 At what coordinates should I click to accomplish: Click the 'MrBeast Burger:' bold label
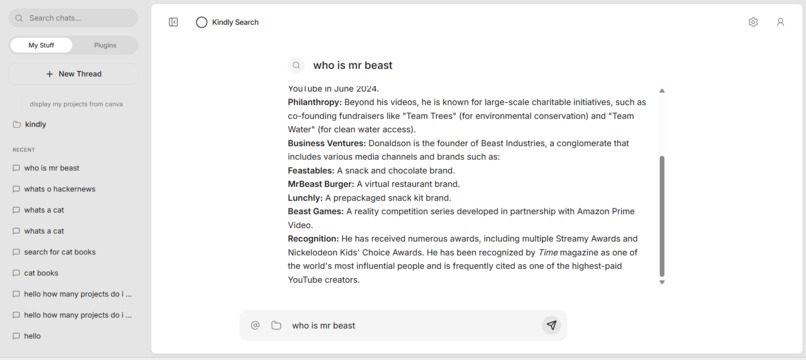pyautogui.click(x=321, y=184)
